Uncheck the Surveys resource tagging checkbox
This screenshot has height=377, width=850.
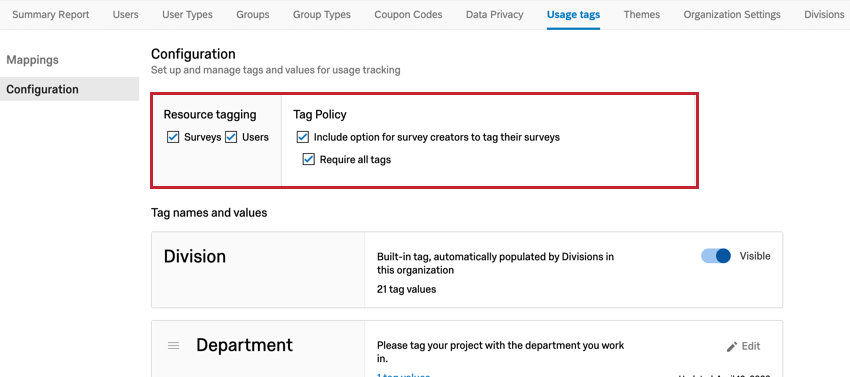click(x=173, y=137)
